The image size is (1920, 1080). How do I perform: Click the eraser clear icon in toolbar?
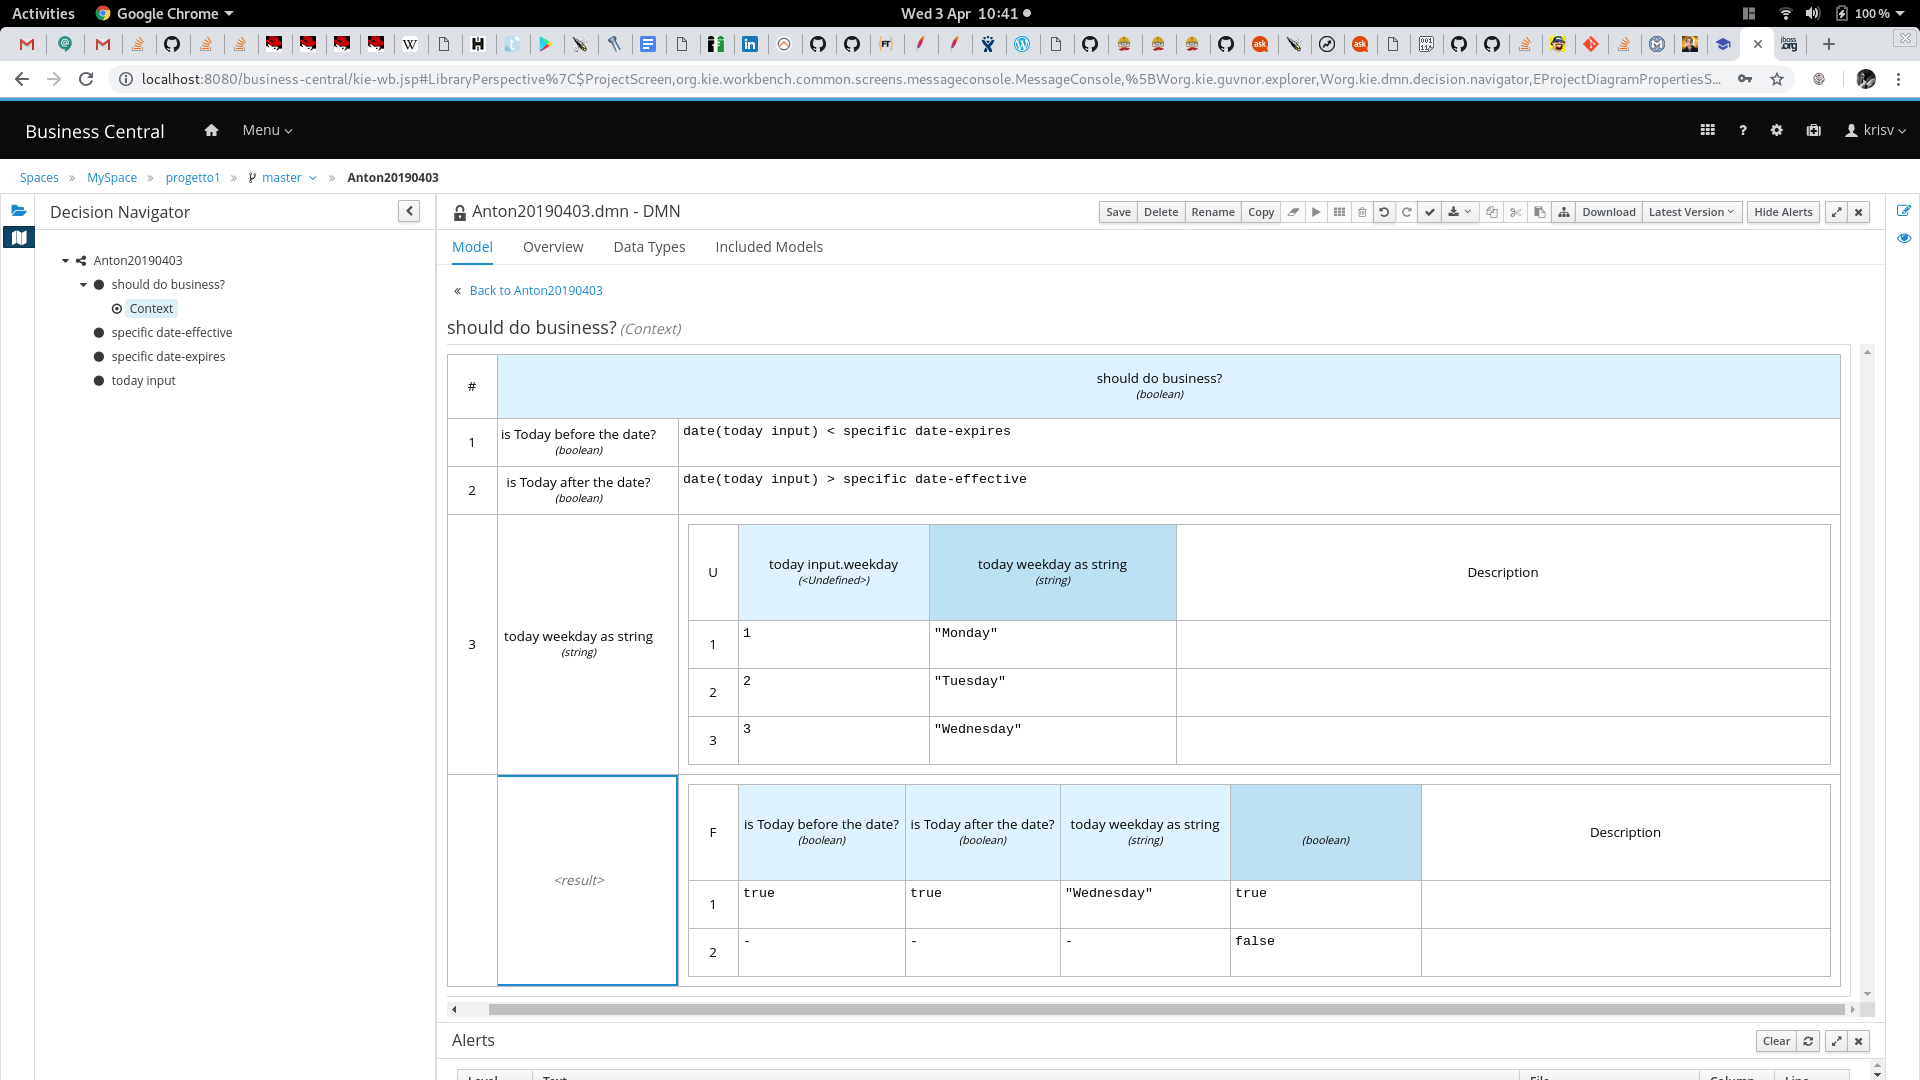[1293, 212]
